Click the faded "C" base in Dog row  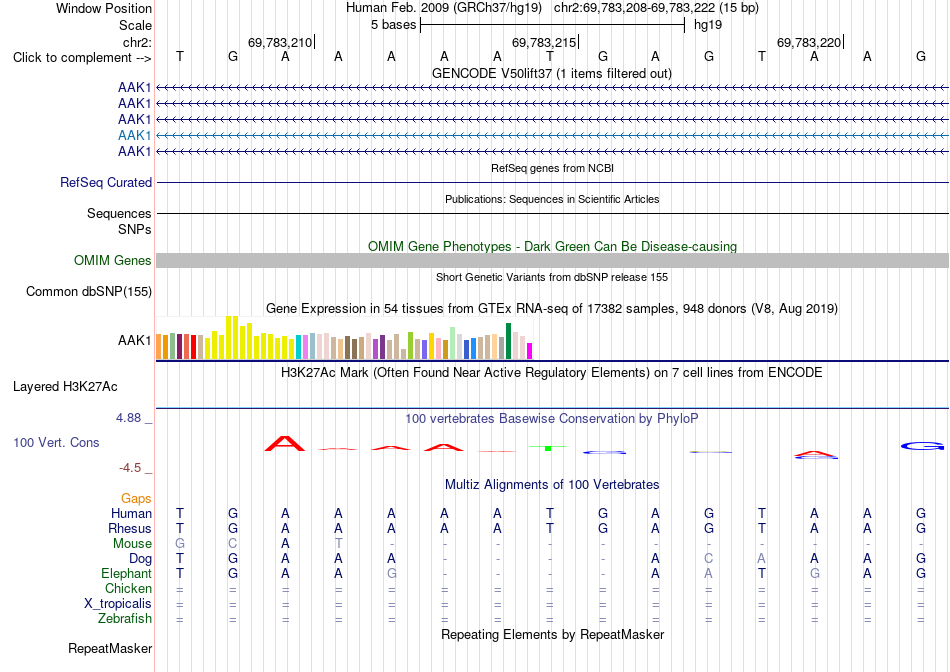click(x=708, y=558)
